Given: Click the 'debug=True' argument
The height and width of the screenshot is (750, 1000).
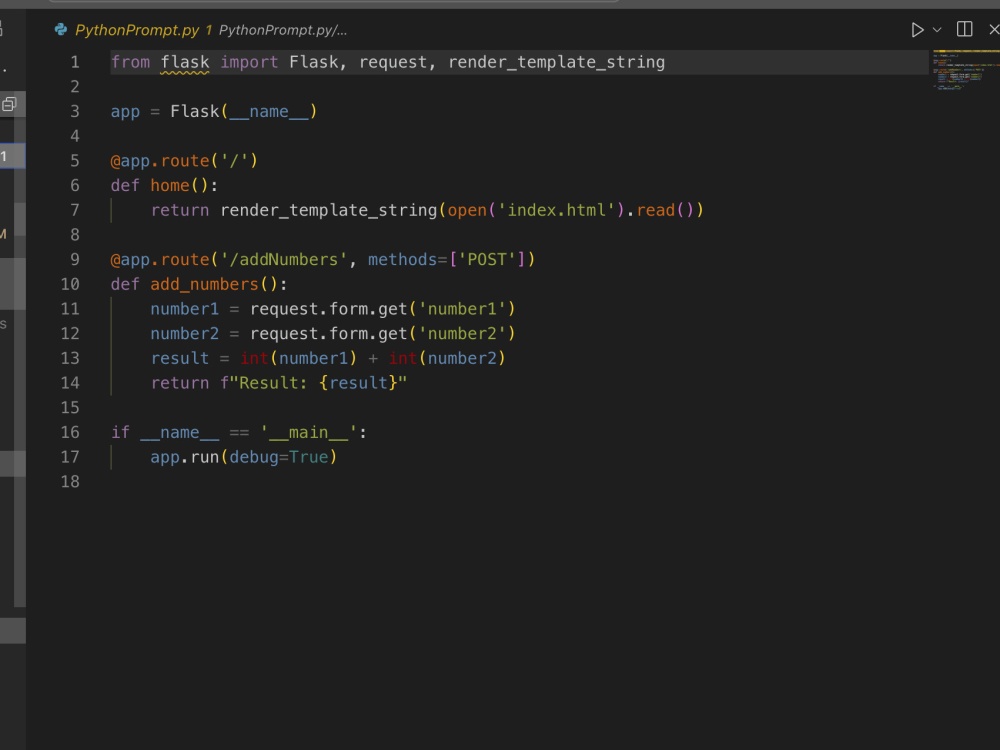Looking at the screenshot, I should [279, 457].
